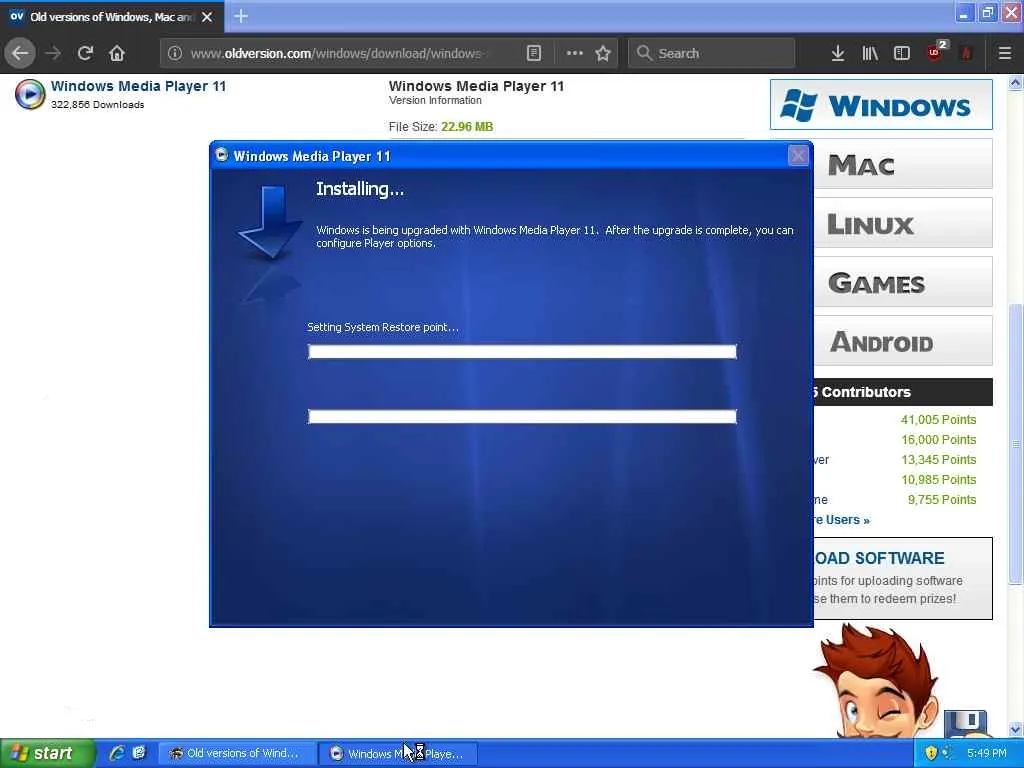Viewport: 1024px width, 768px height.
Task: Click the scrollbar down arrow
Action: point(1016,729)
